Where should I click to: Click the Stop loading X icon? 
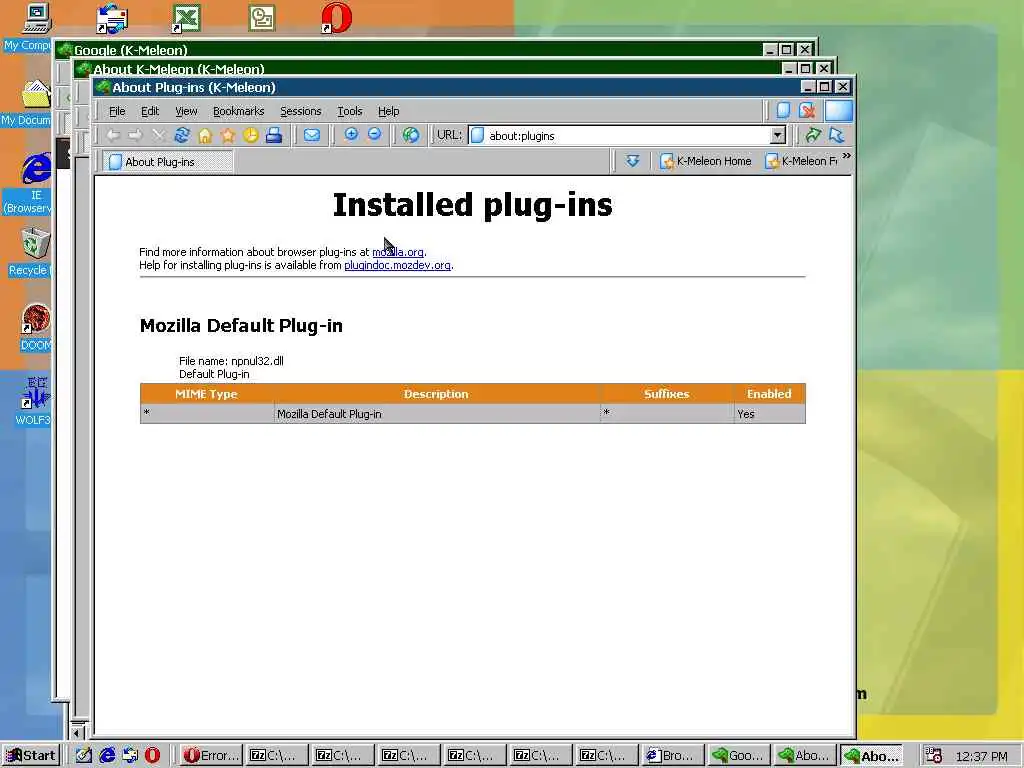pos(158,135)
